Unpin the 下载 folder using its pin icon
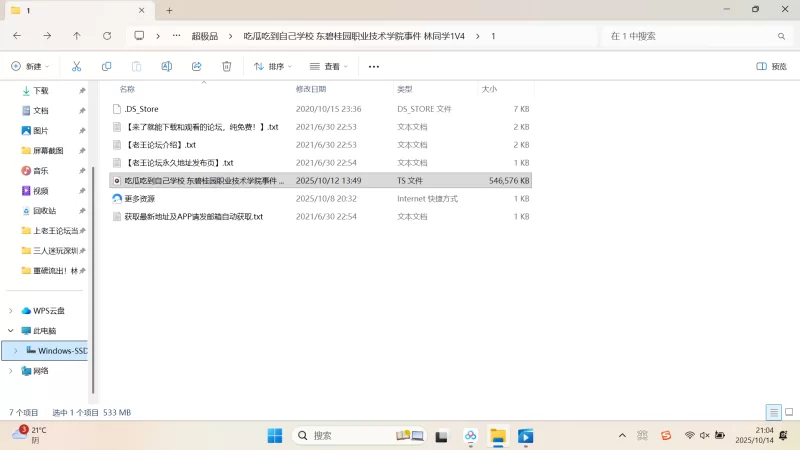 [x=82, y=90]
